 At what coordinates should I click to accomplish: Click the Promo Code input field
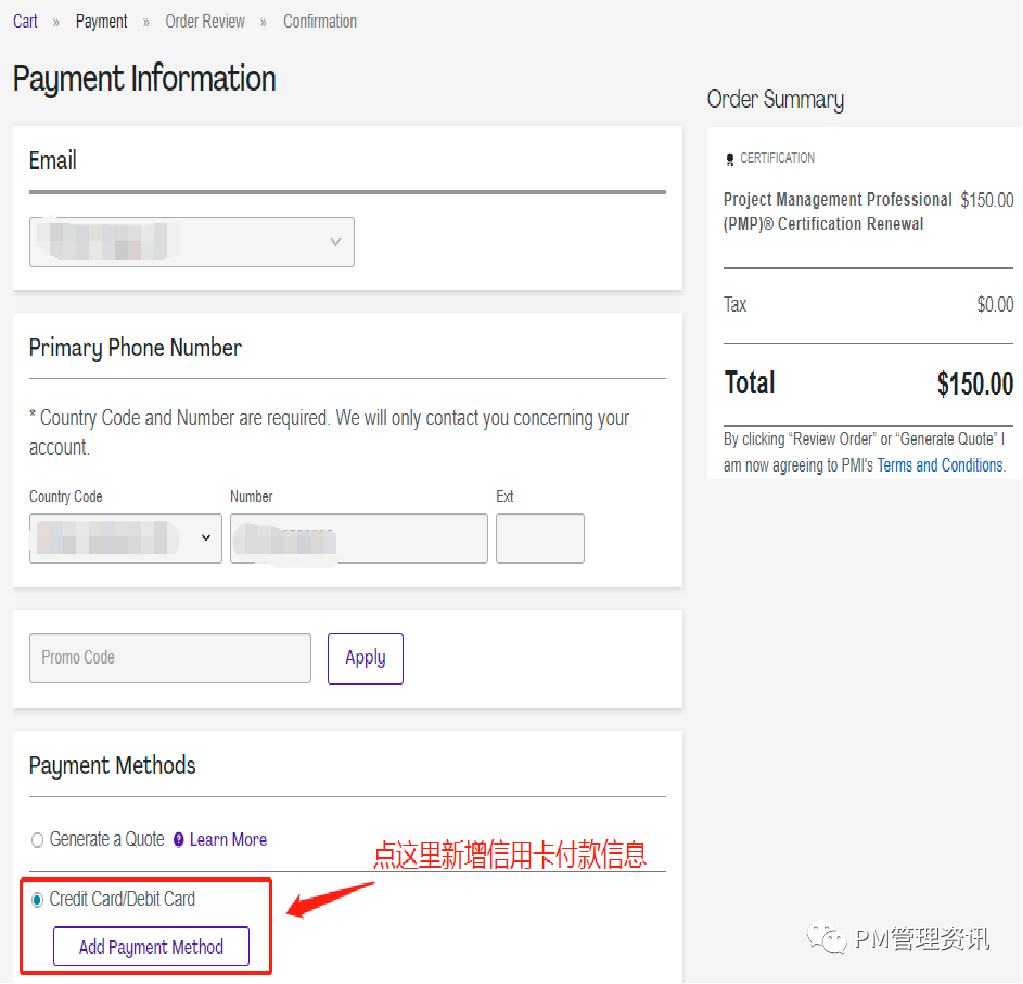(170, 658)
